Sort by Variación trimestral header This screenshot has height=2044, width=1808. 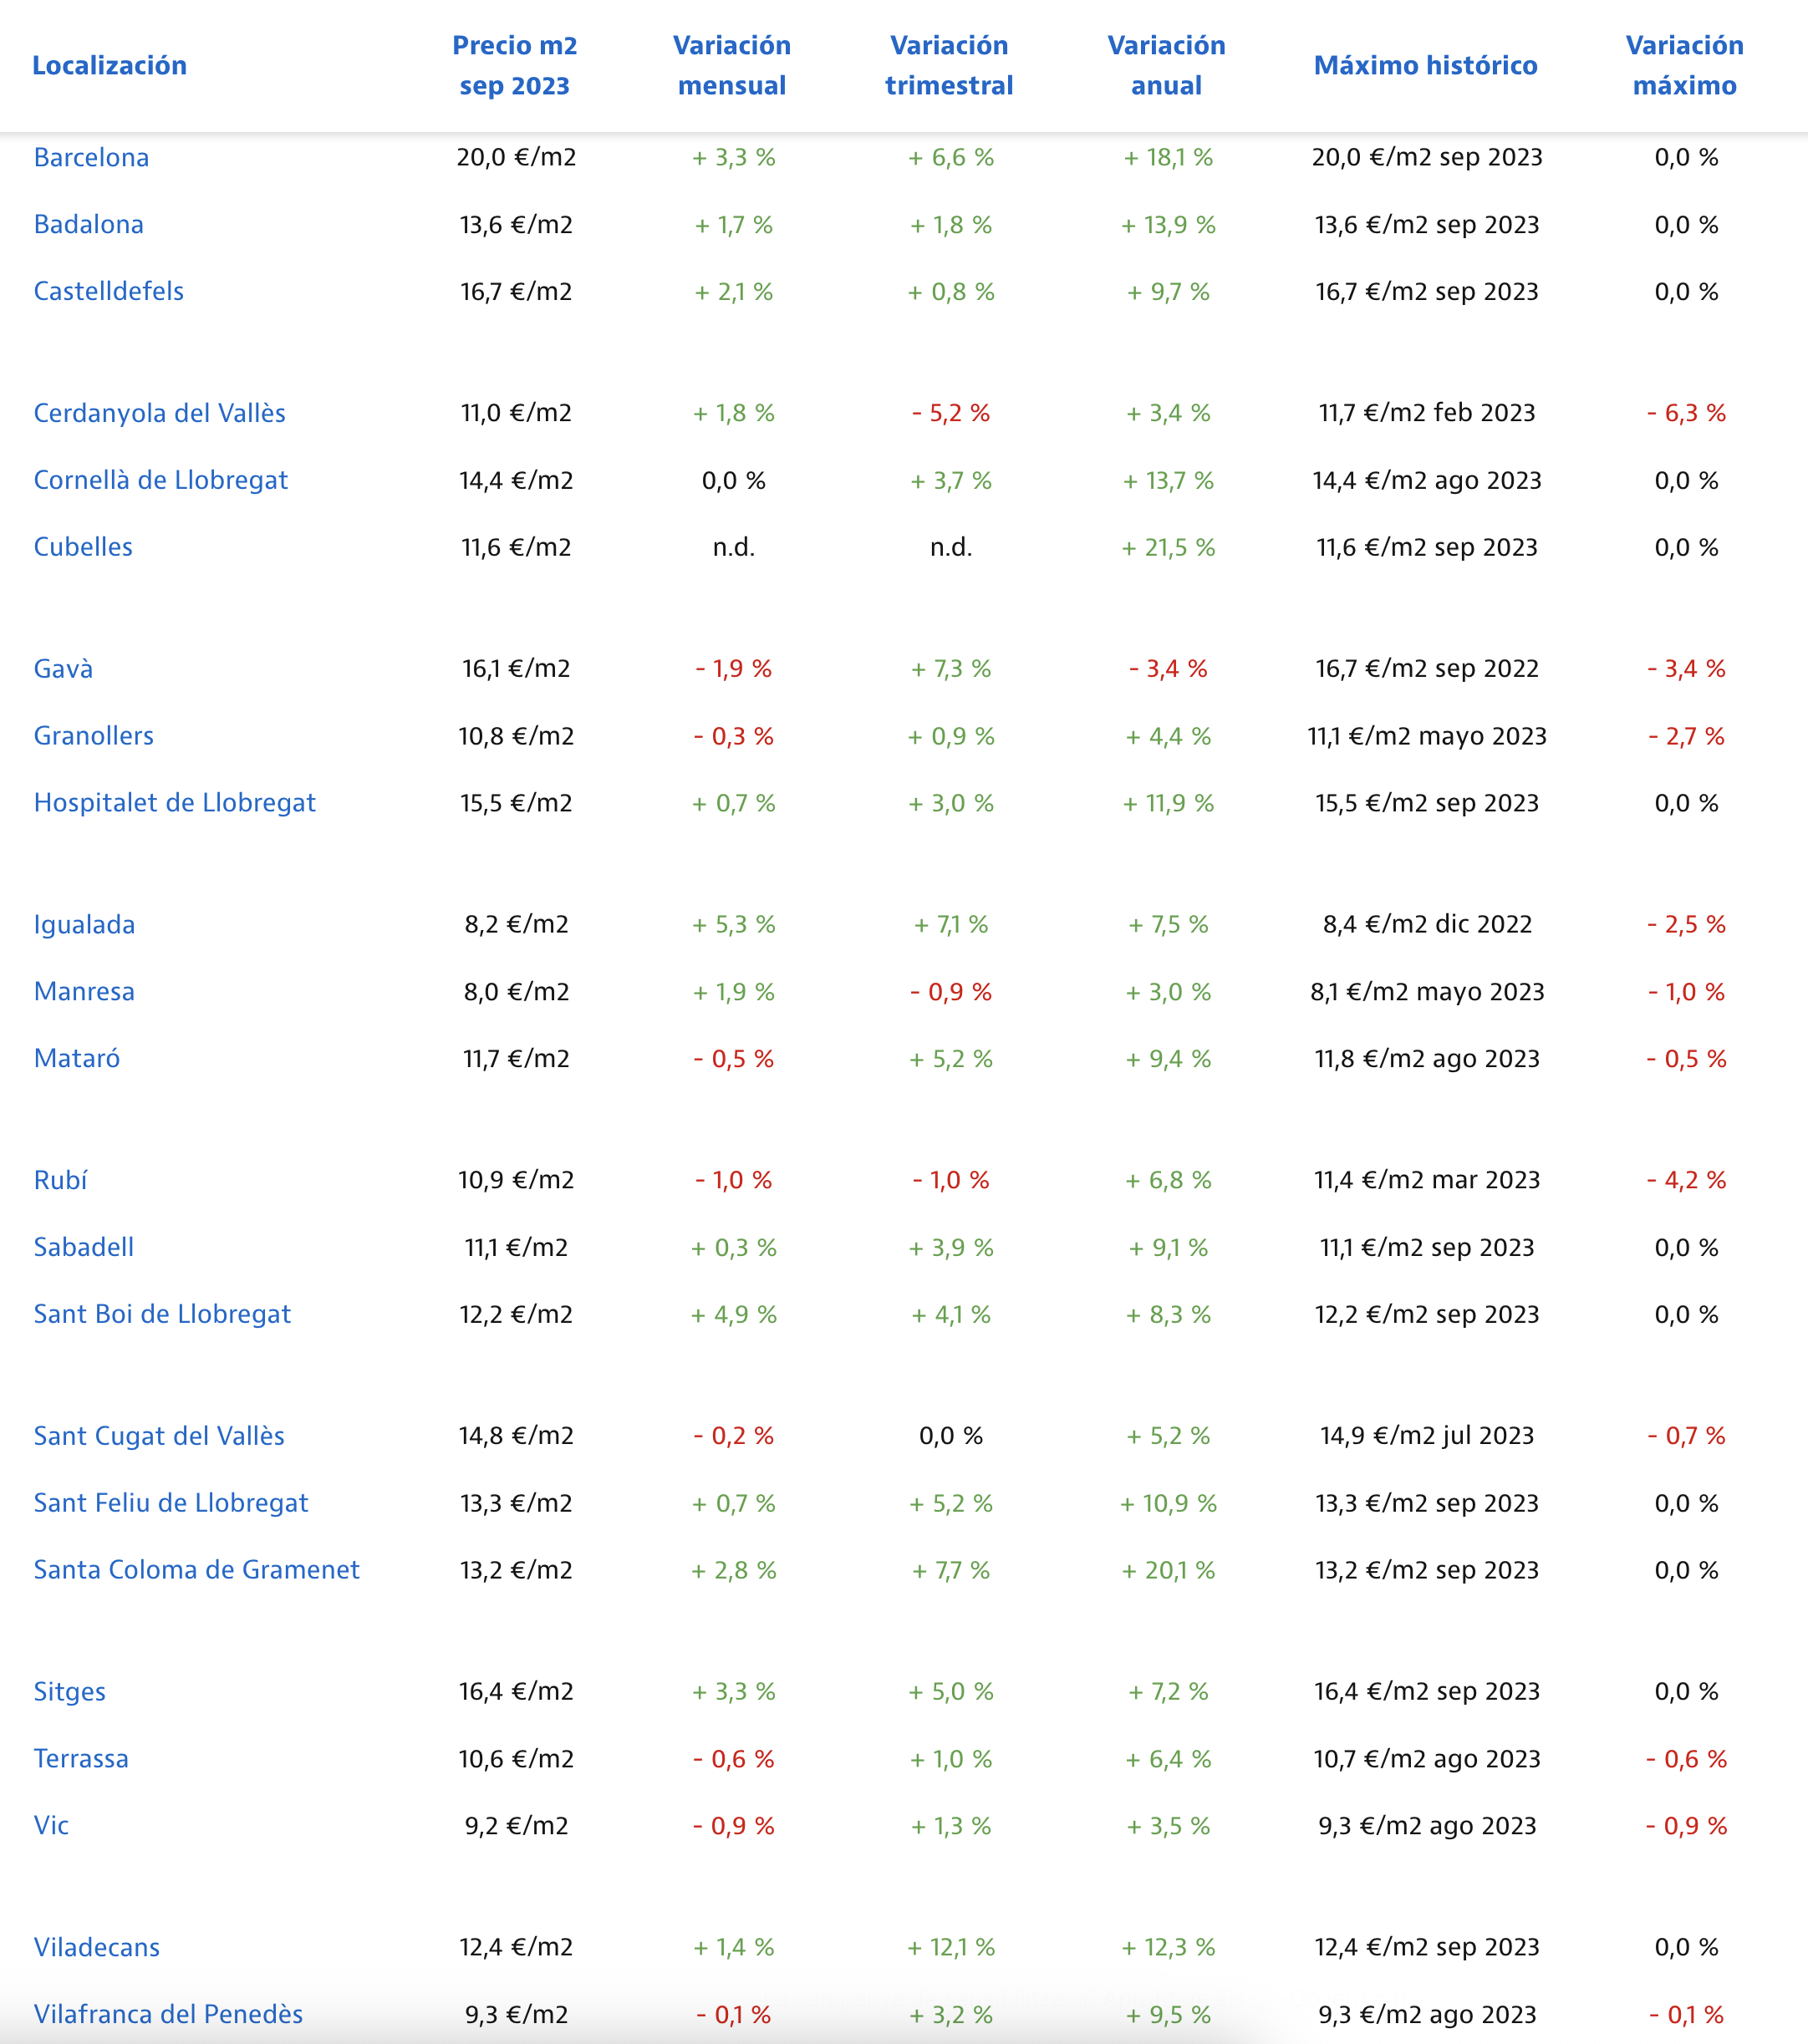948,66
